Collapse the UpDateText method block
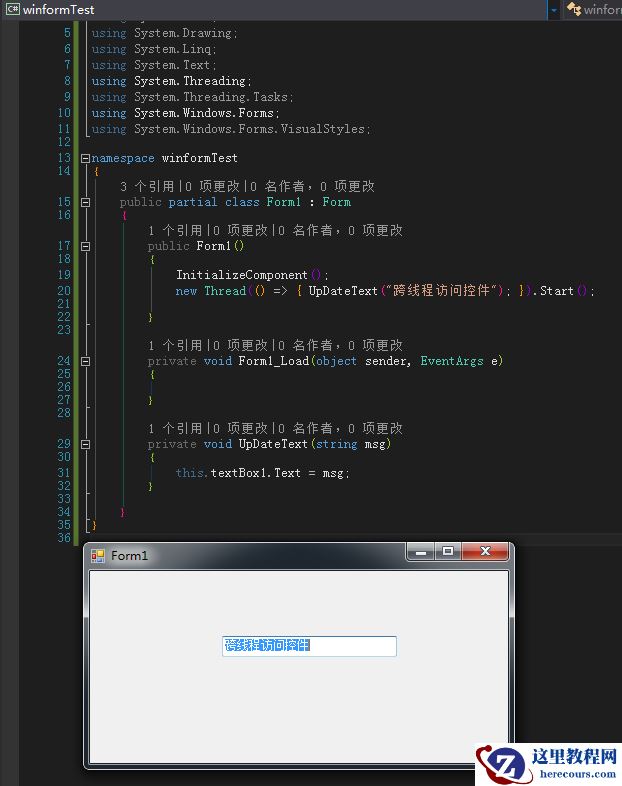The width and height of the screenshot is (622, 786). [85, 444]
